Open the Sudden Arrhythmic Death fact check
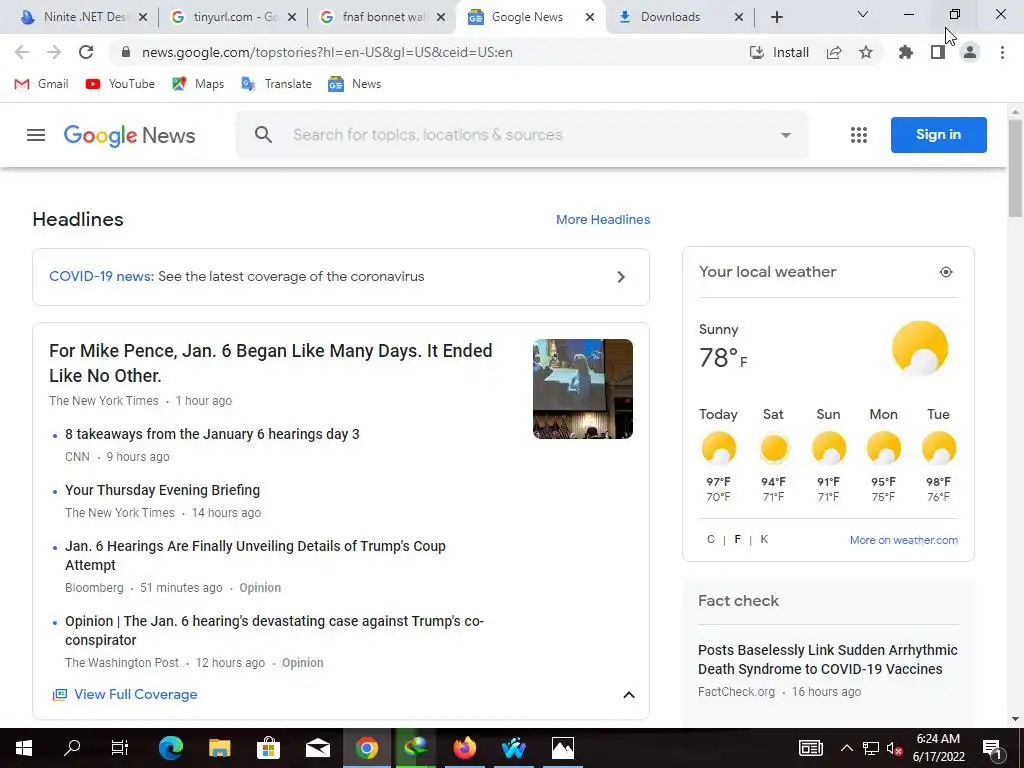The height and width of the screenshot is (768, 1024). (x=827, y=660)
